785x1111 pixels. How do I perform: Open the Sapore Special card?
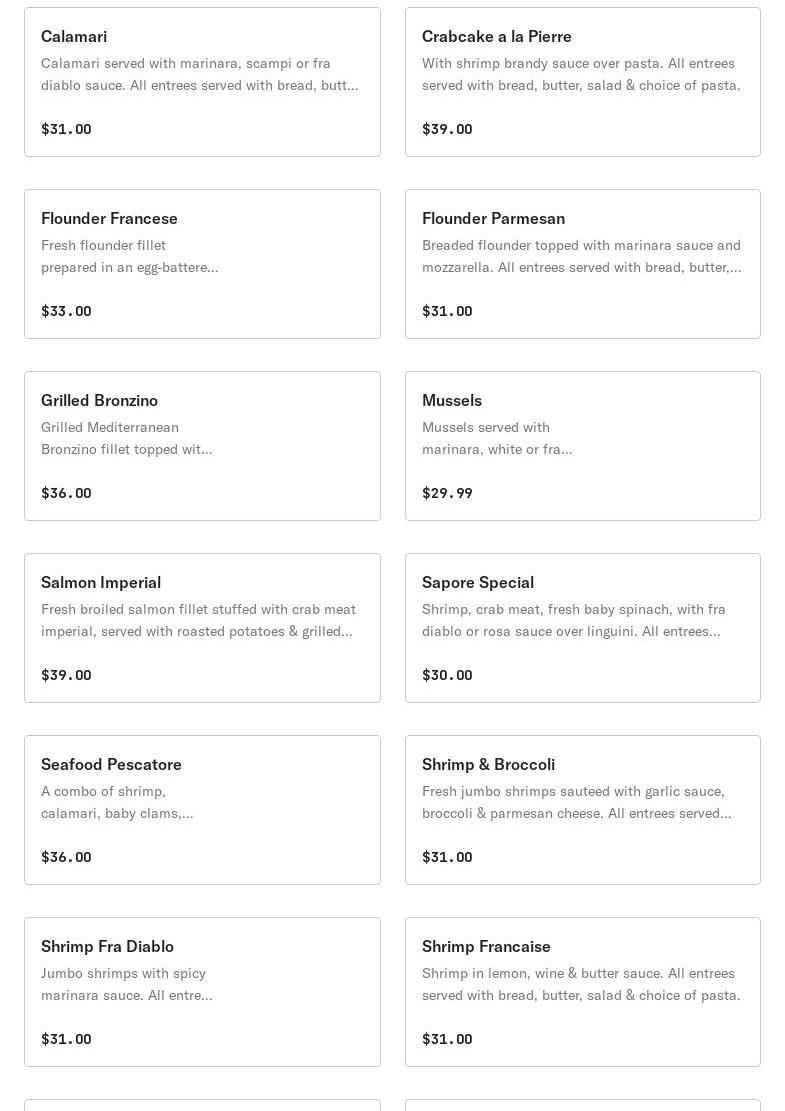tap(582, 628)
